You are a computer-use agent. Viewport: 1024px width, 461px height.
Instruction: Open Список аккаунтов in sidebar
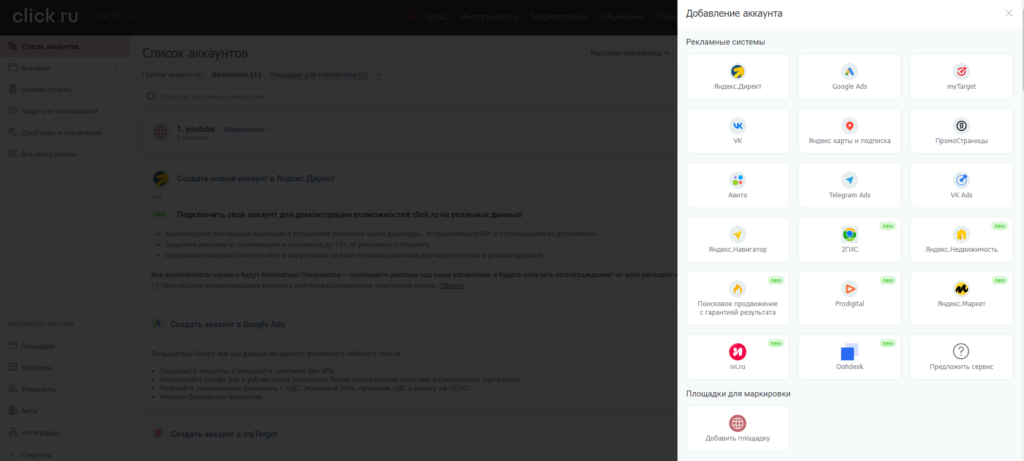[63, 46]
